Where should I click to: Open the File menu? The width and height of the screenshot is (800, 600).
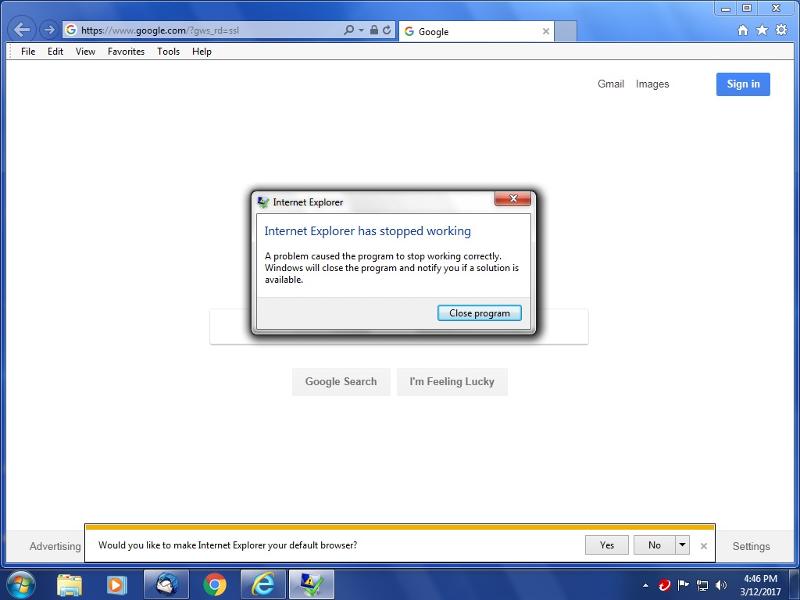click(28, 52)
